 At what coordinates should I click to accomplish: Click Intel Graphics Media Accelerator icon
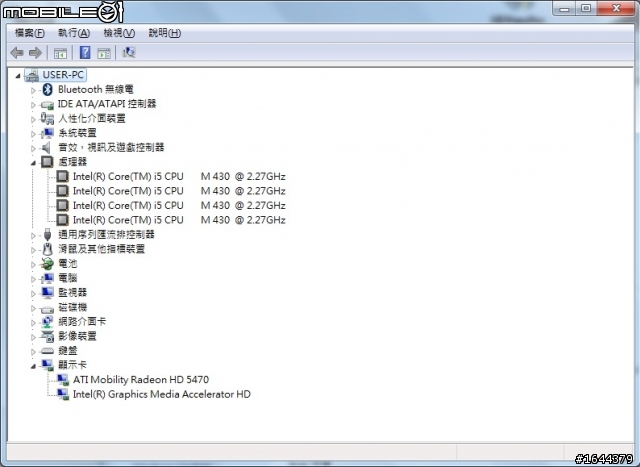(63, 394)
